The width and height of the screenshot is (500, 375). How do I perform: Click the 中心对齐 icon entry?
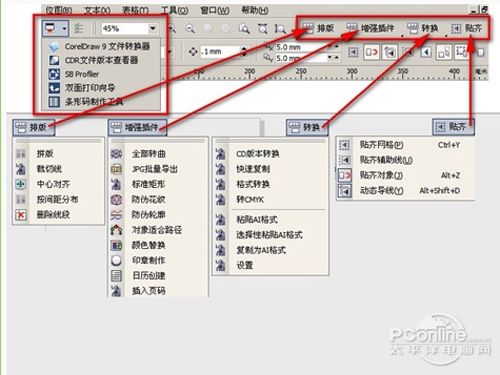pyautogui.click(x=21, y=184)
